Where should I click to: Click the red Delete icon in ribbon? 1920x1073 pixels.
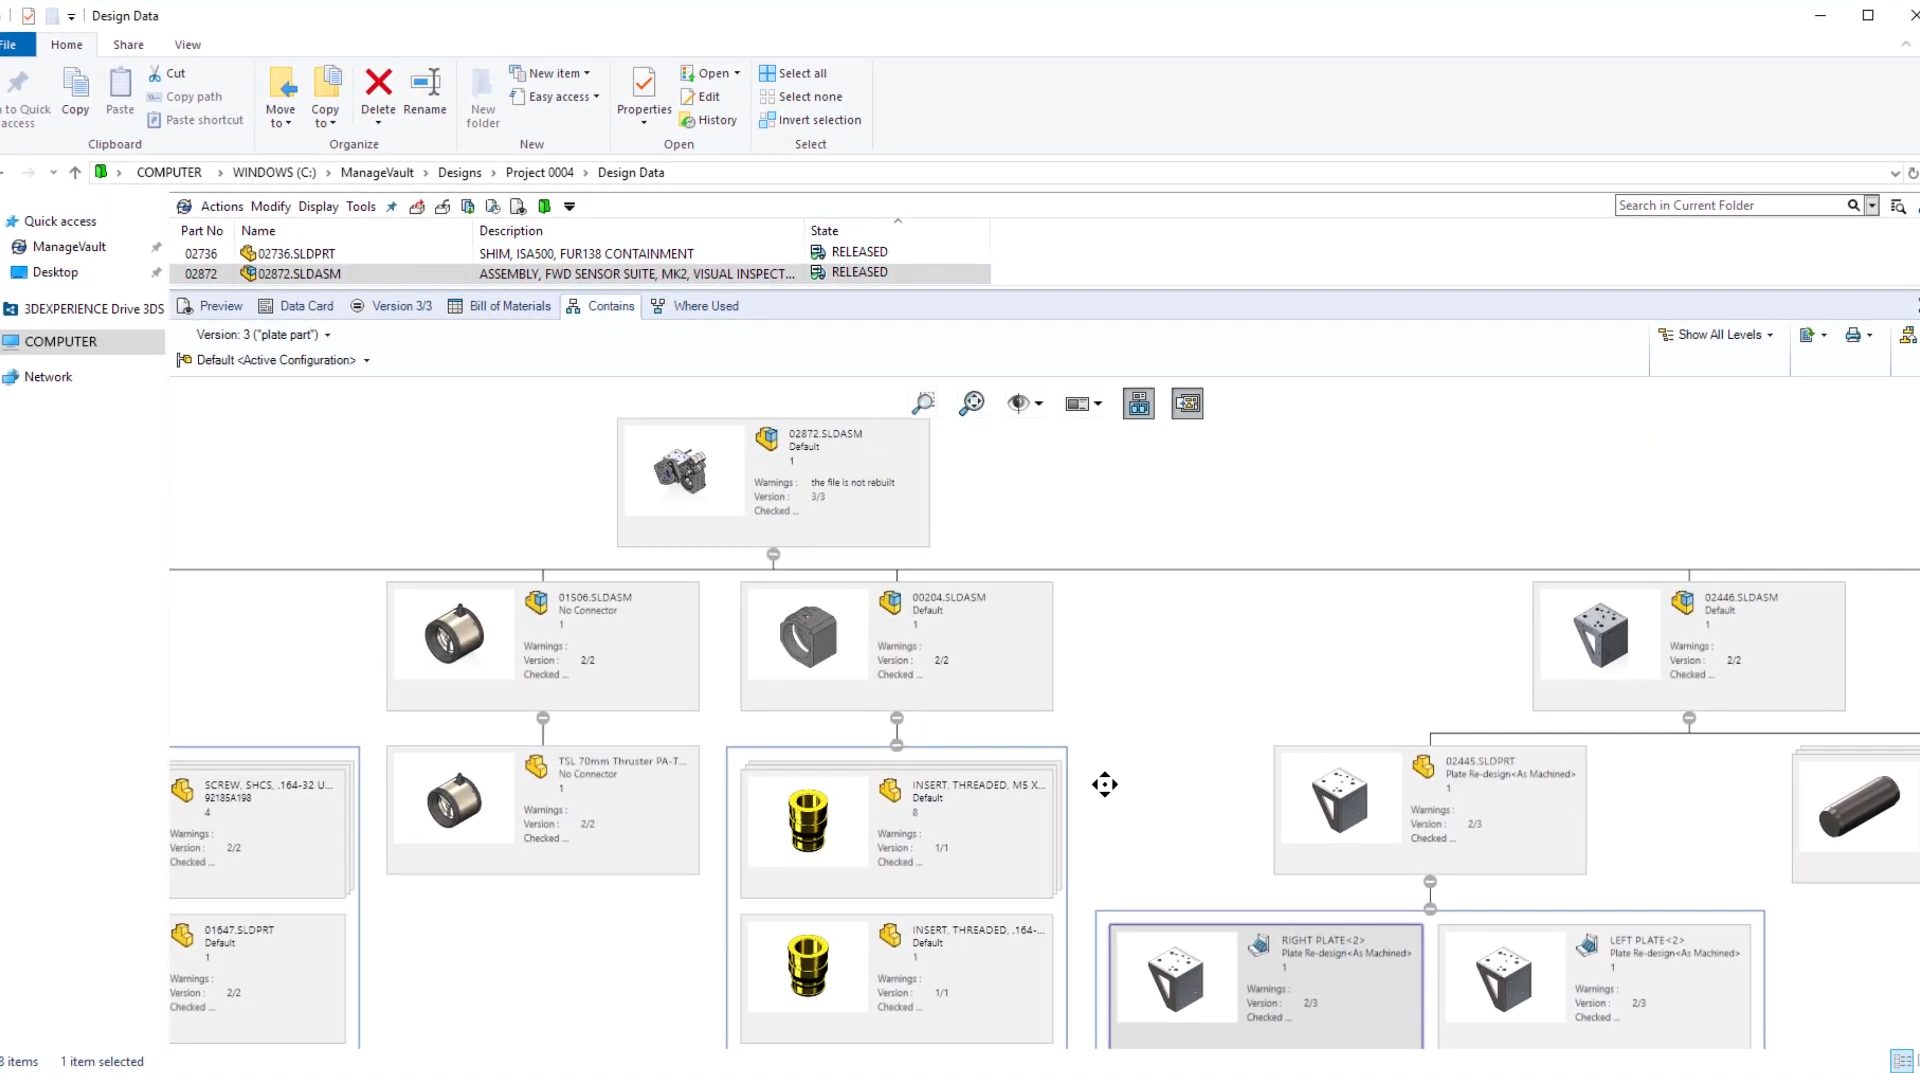point(378,82)
